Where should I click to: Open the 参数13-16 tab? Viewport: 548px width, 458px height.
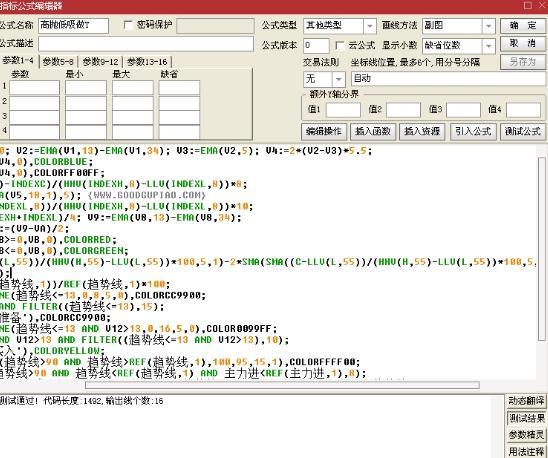point(147,62)
